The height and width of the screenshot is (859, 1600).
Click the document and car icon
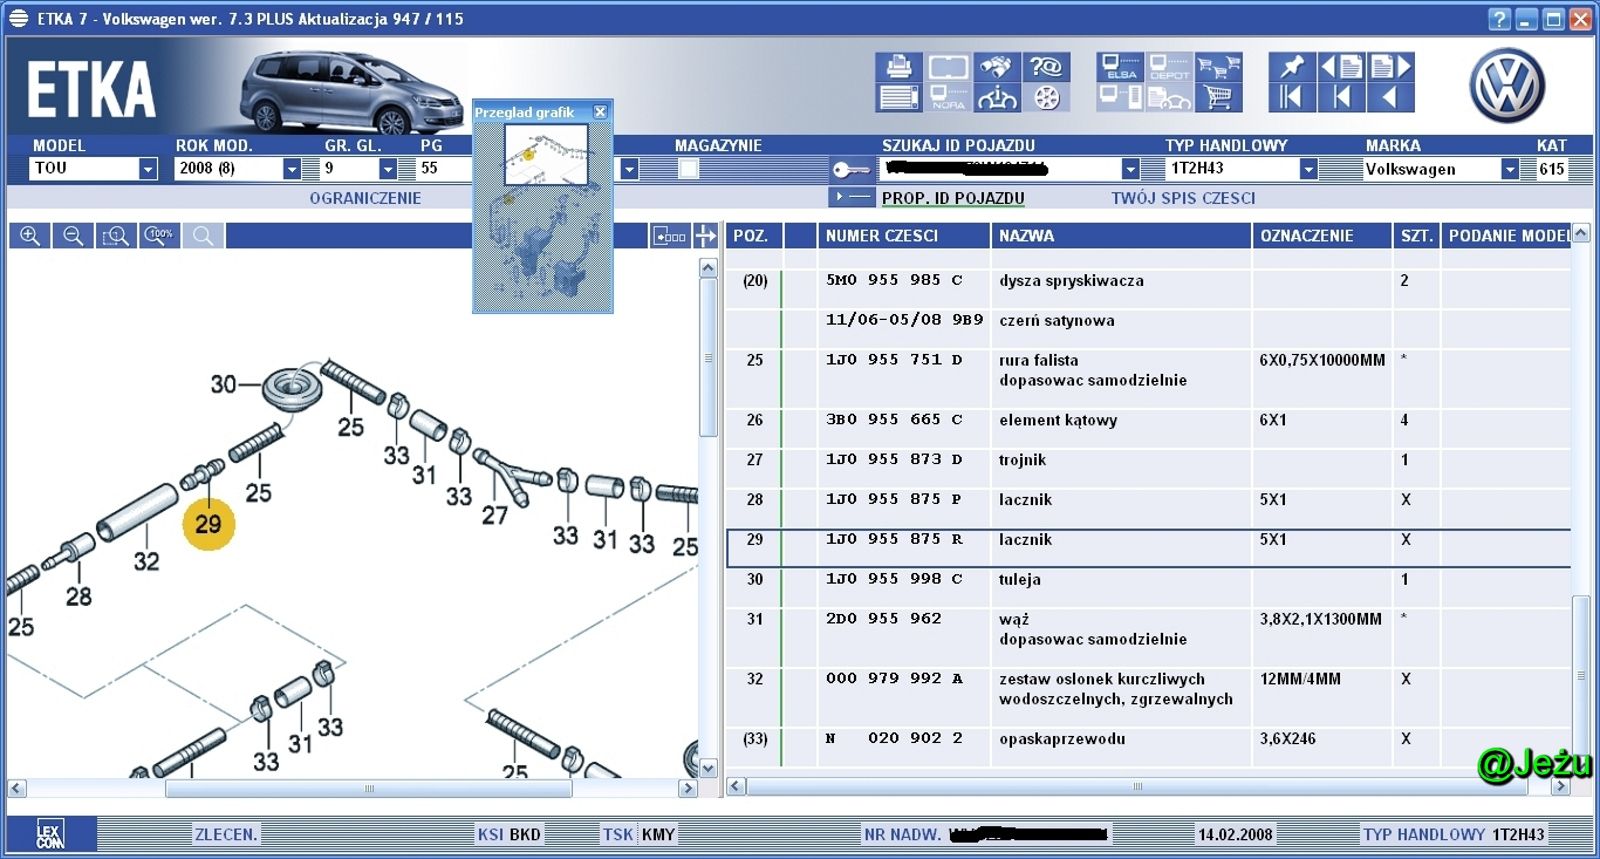pyautogui.click(x=1169, y=97)
